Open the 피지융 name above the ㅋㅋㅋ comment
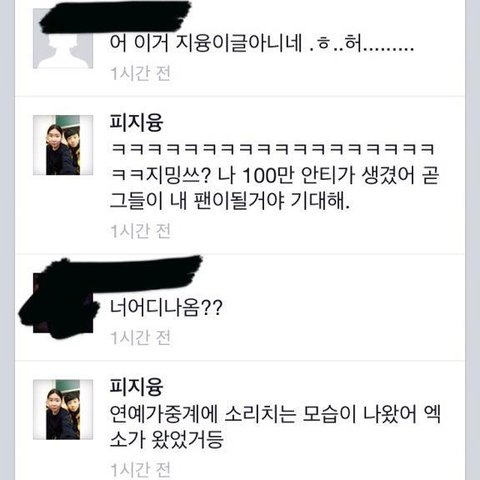The image size is (480, 480). 136,123
